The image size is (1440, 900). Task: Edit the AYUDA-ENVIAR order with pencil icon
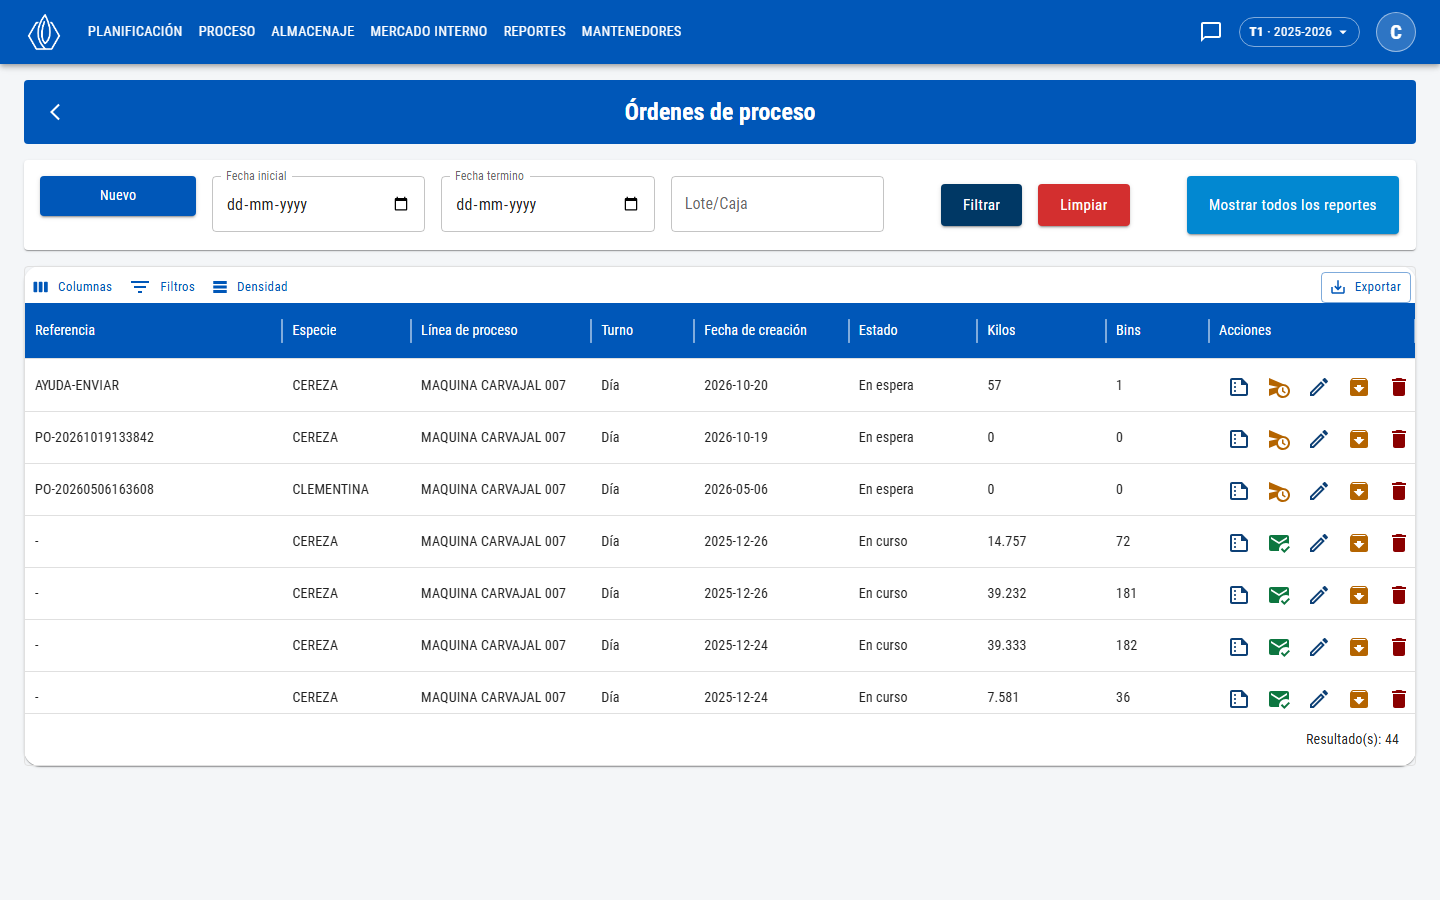point(1319,387)
